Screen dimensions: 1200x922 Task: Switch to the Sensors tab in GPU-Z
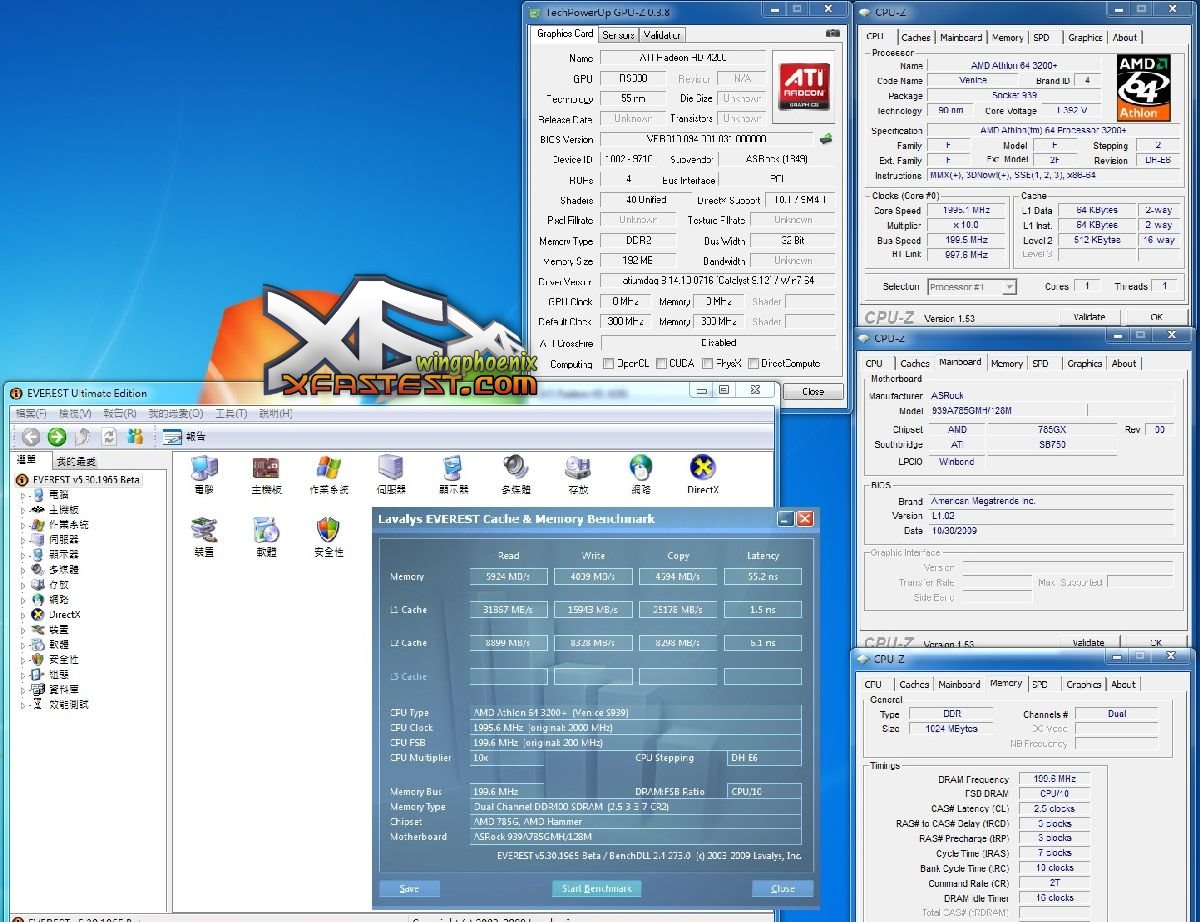618,35
